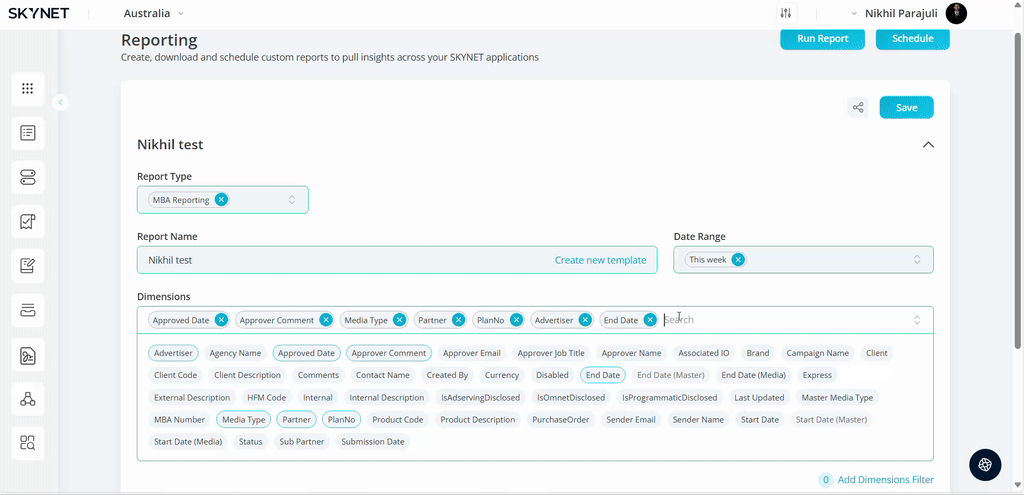The height and width of the screenshot is (495, 1024).
Task: Remove the MBA Reporting tag
Action: (x=221, y=200)
